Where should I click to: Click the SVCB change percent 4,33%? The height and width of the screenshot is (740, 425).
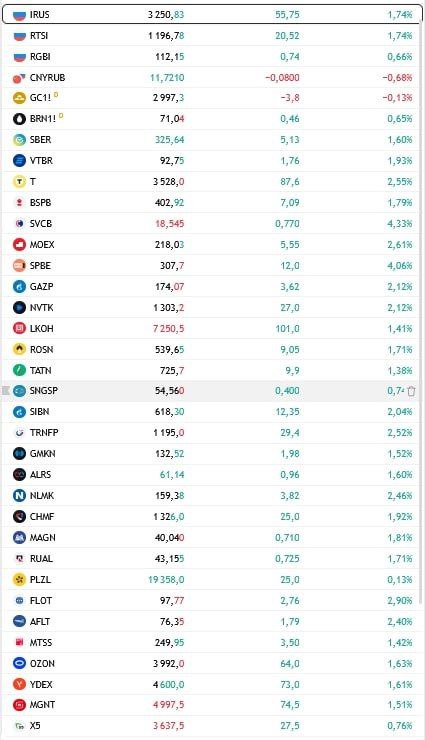coord(400,224)
